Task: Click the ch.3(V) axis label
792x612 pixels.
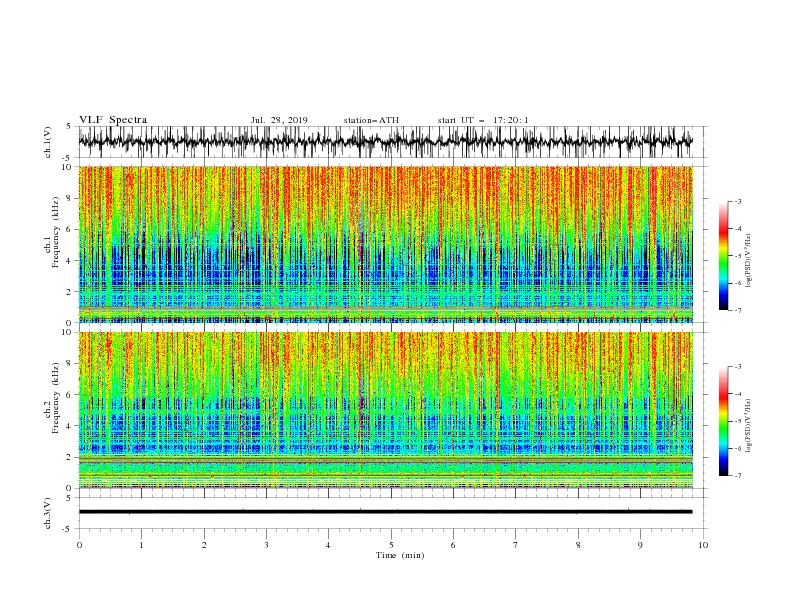Action: click(48, 513)
